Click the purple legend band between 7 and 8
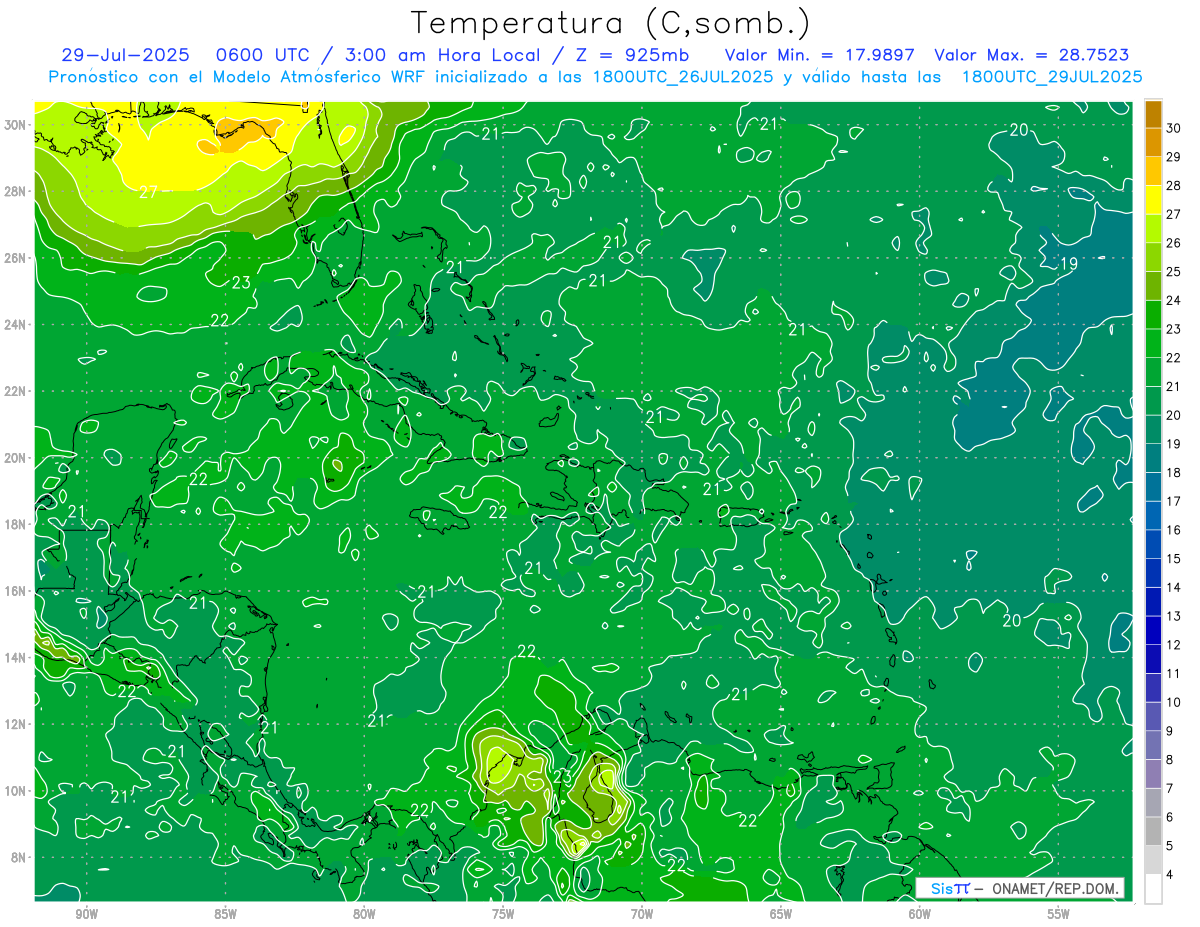The width and height of the screenshot is (1200, 927). click(x=1153, y=773)
